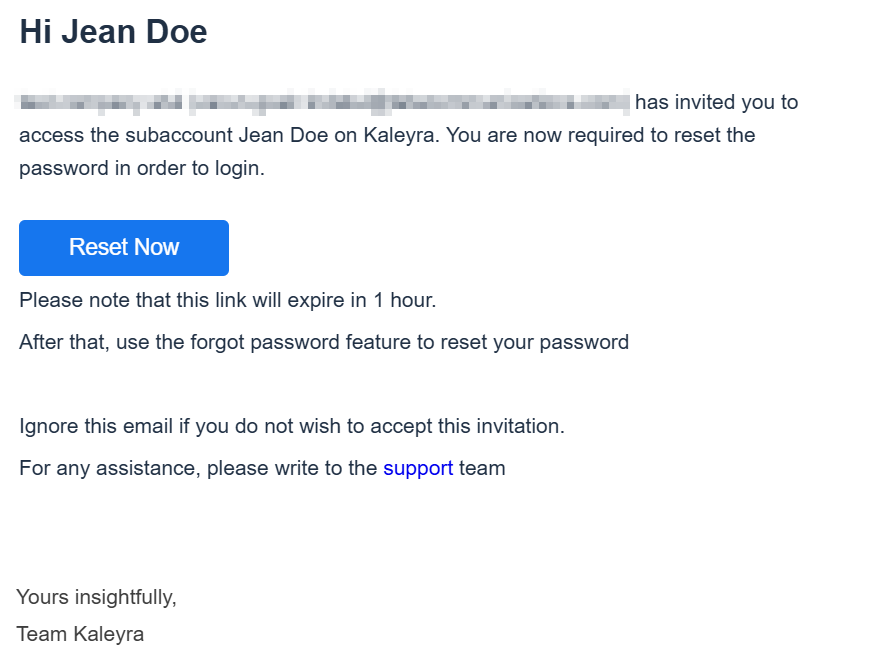Click the word 'team' after support
The image size is (884, 663).
click(x=482, y=468)
